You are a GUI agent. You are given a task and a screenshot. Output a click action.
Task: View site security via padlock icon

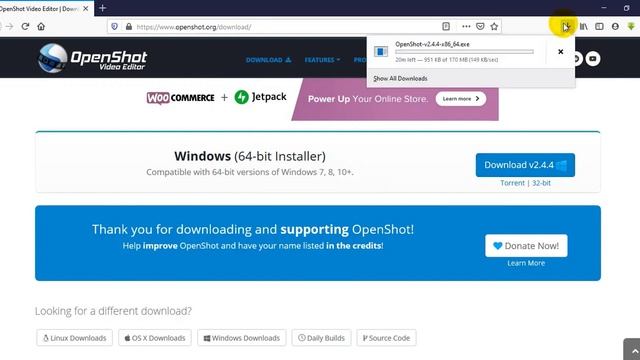click(x=129, y=27)
